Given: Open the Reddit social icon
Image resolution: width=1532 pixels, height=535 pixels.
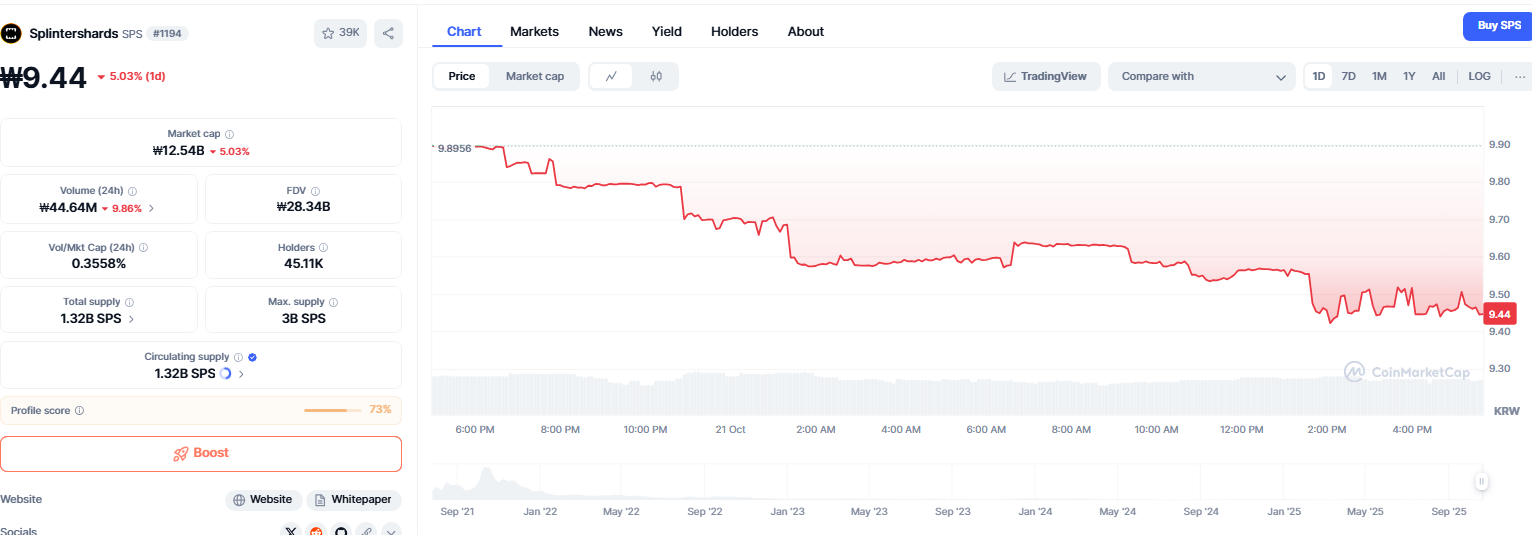Looking at the screenshot, I should point(317,530).
